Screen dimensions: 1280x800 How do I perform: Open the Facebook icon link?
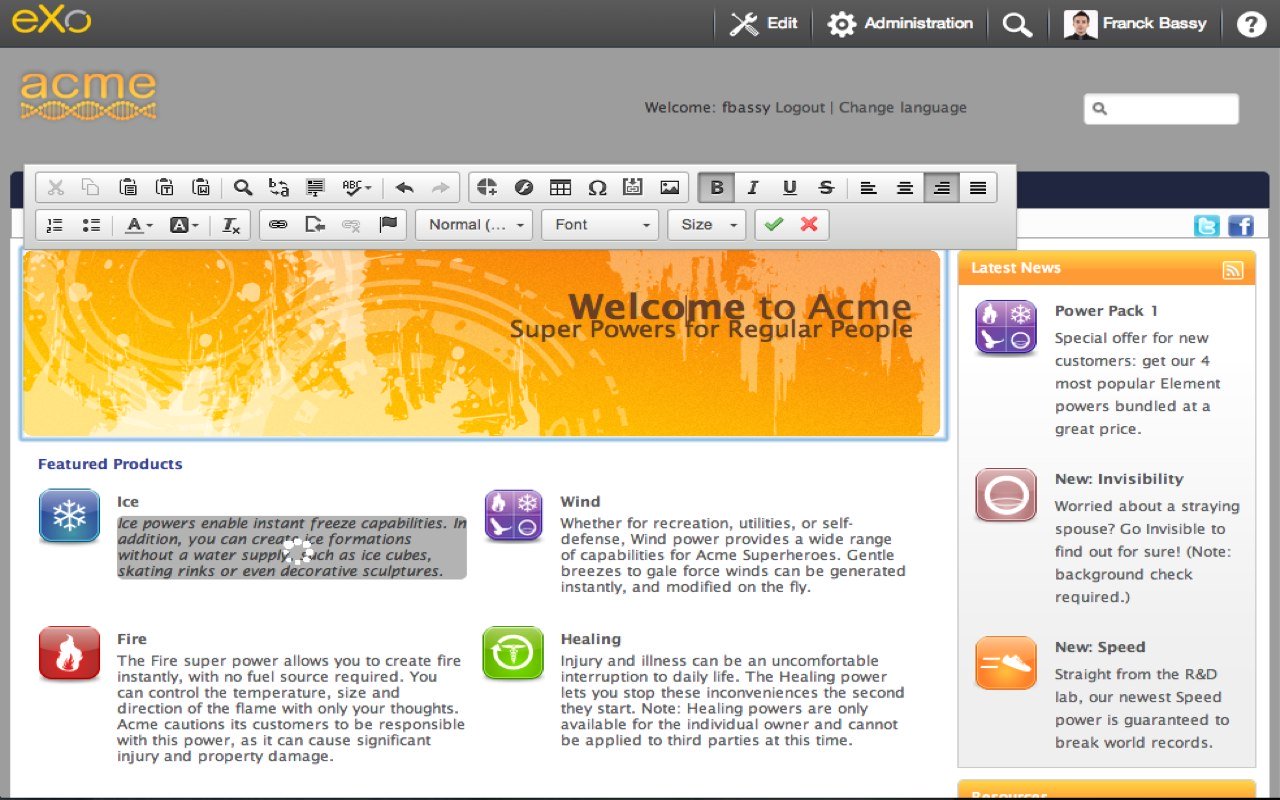click(1241, 226)
